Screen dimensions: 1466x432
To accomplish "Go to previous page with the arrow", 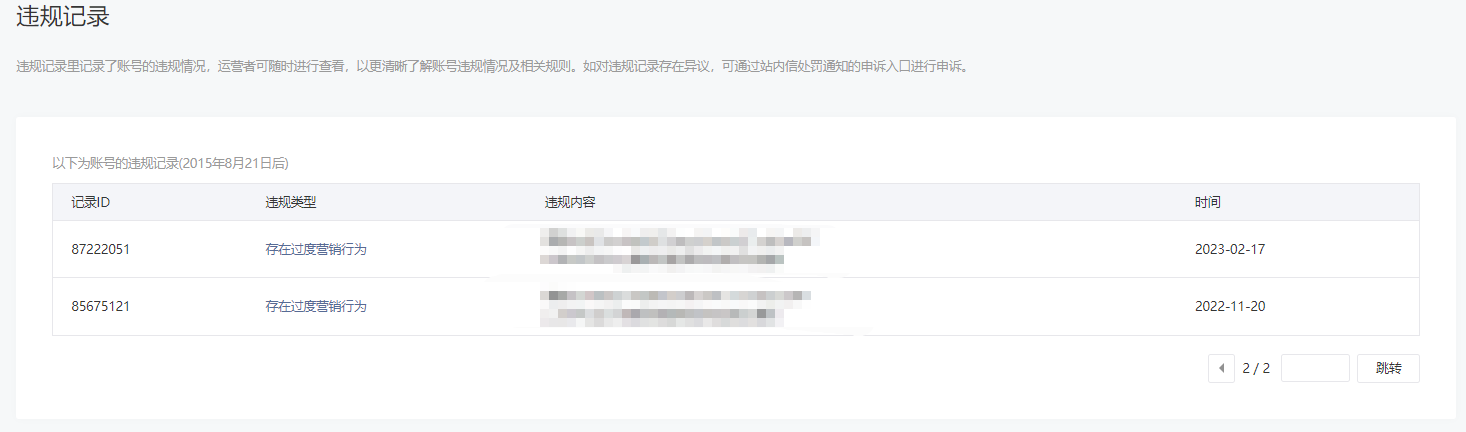I will (x=1221, y=368).
